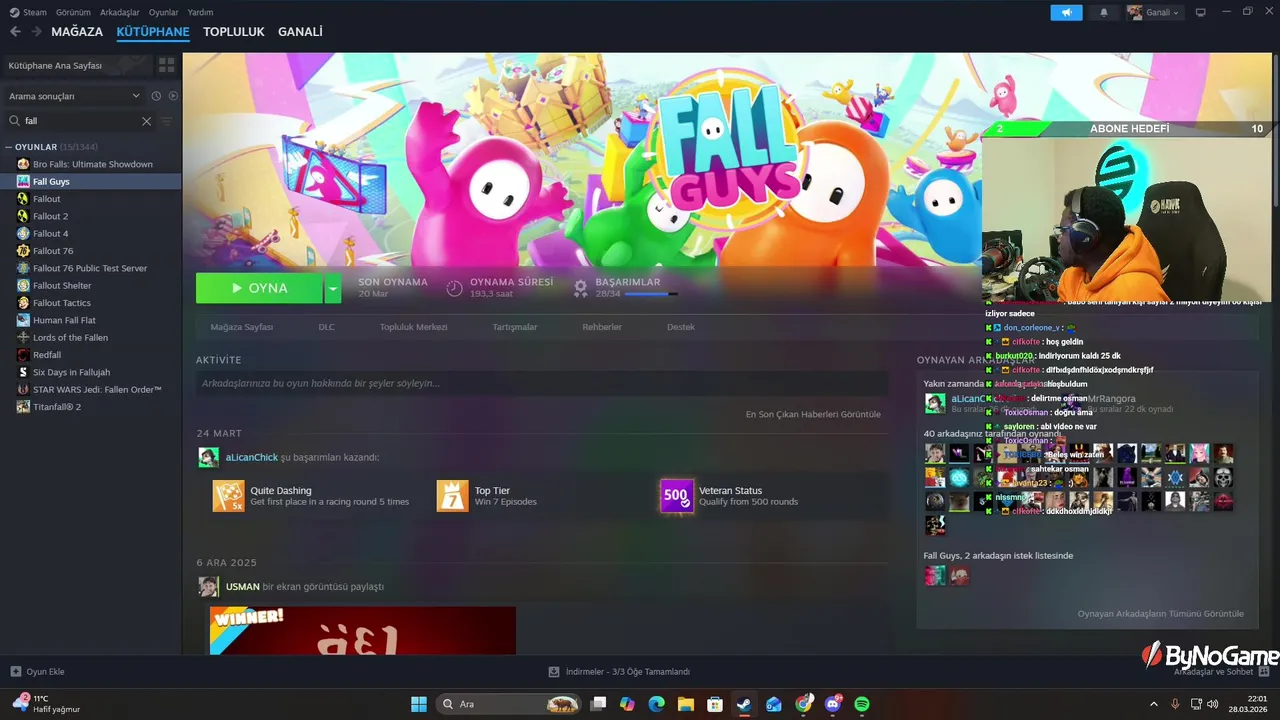Toggle library grid view icon
The height and width of the screenshot is (720, 1280).
pos(166,65)
